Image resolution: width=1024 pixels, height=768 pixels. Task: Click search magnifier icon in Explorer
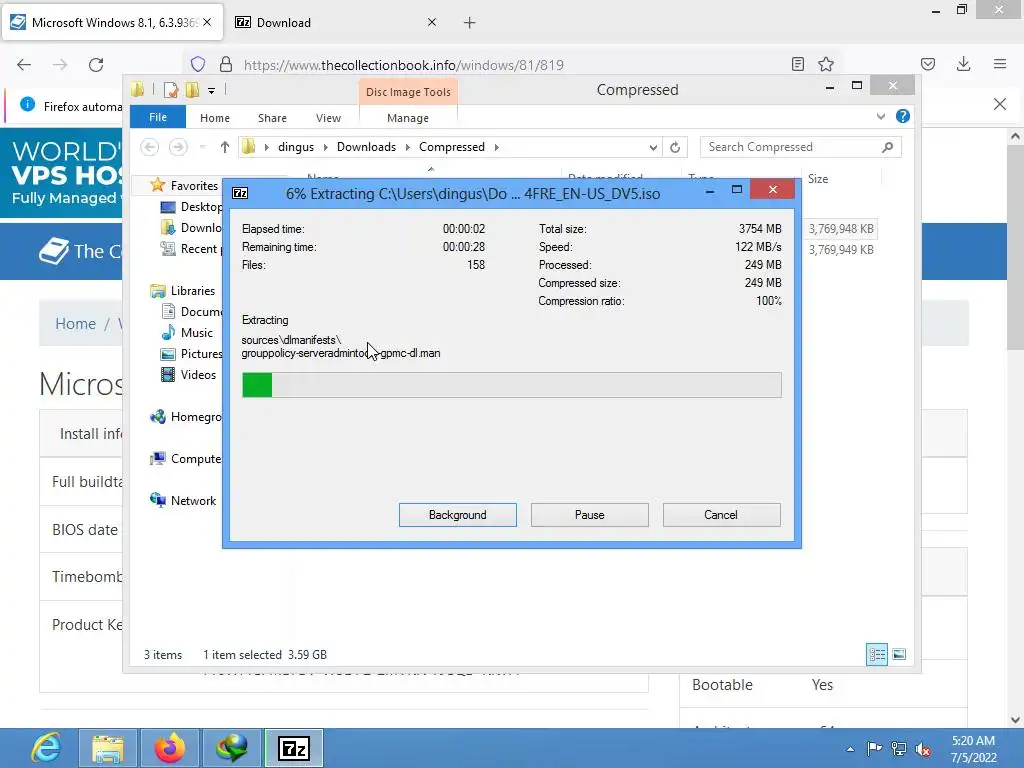point(887,147)
